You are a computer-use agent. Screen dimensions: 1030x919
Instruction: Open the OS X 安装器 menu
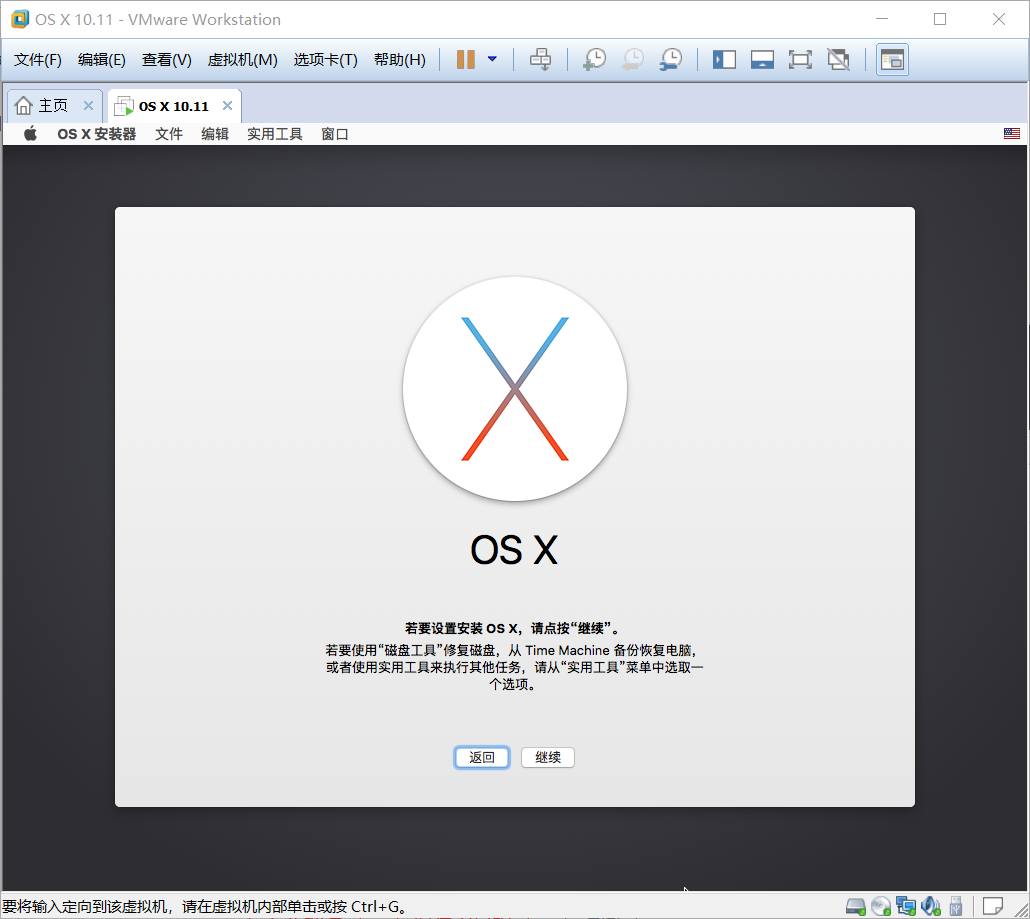point(97,134)
